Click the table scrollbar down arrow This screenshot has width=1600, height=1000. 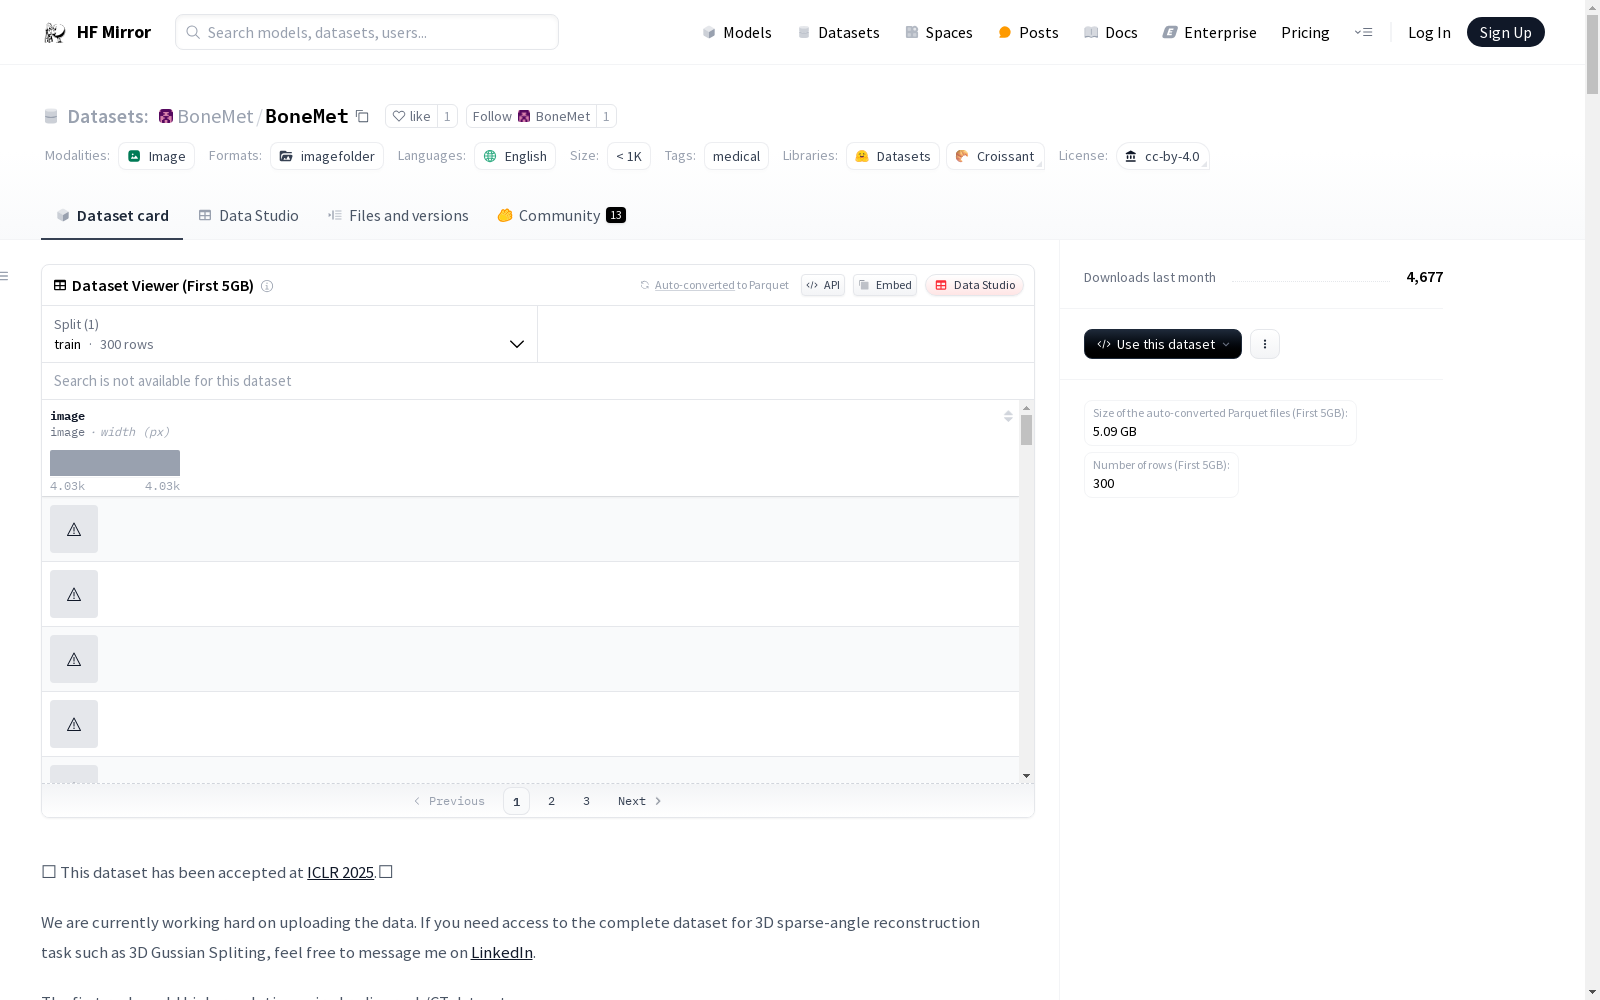click(1026, 777)
